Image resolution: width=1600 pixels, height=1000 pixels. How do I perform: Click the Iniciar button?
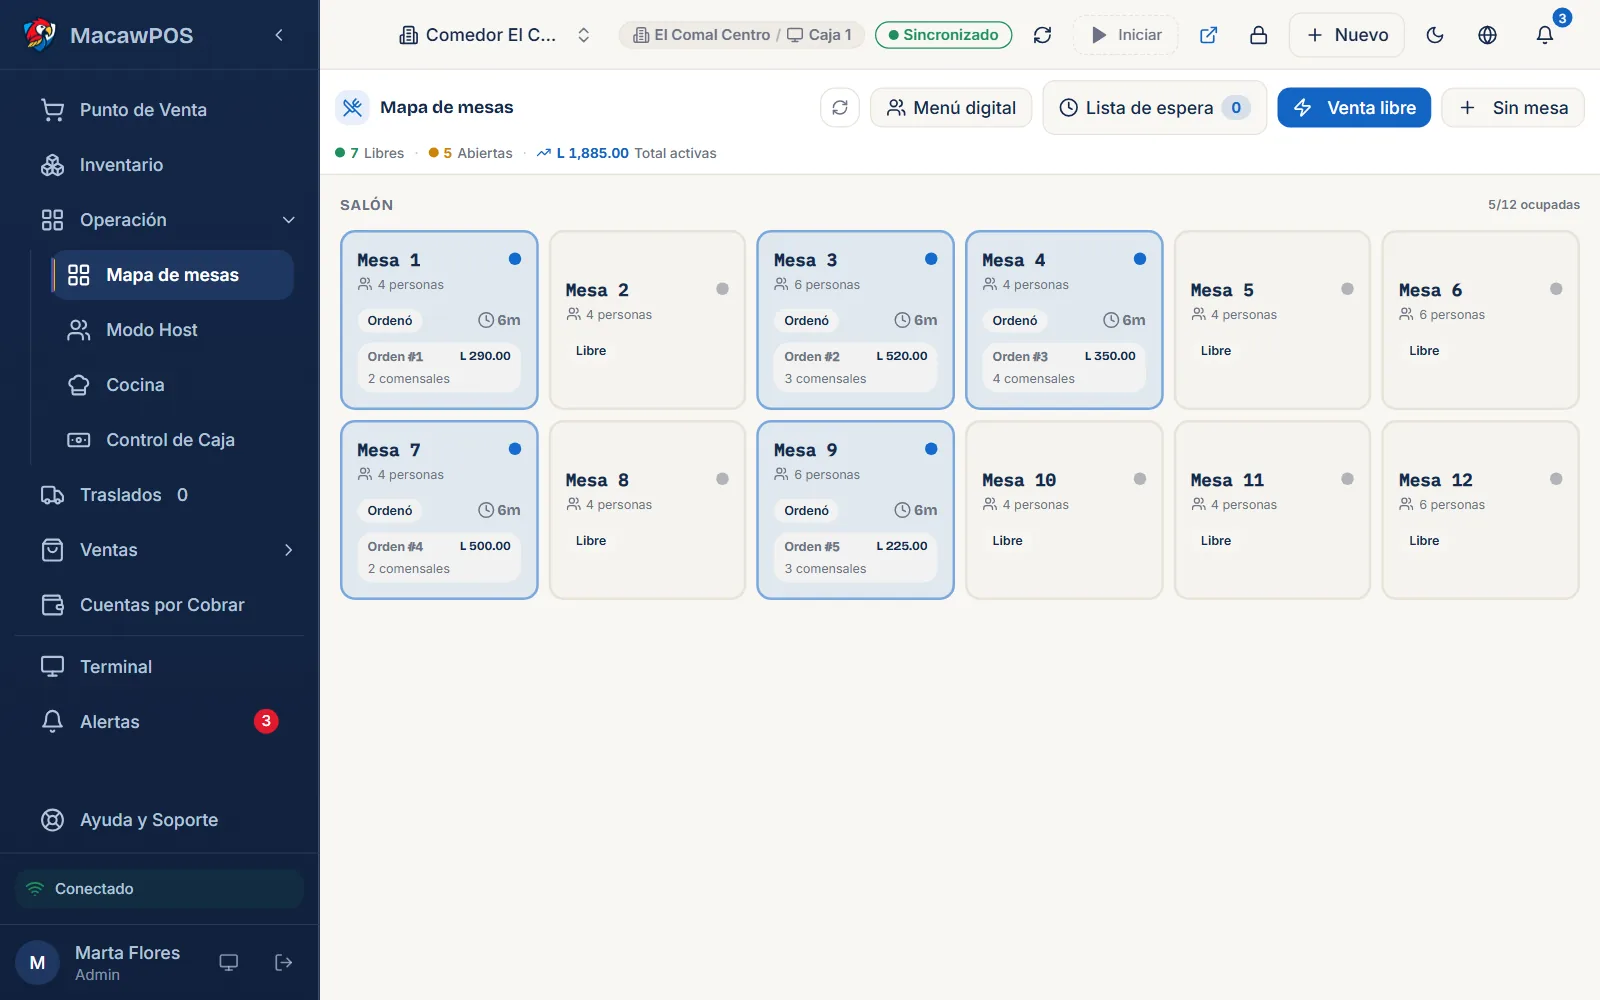click(x=1126, y=35)
